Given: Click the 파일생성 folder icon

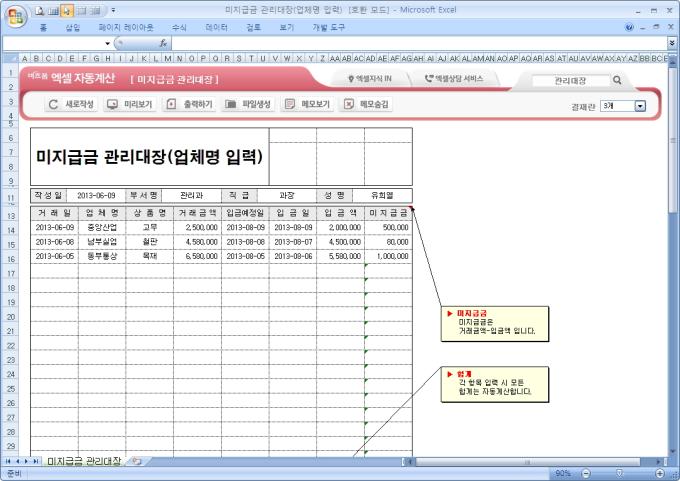Looking at the screenshot, I should tap(231, 104).
